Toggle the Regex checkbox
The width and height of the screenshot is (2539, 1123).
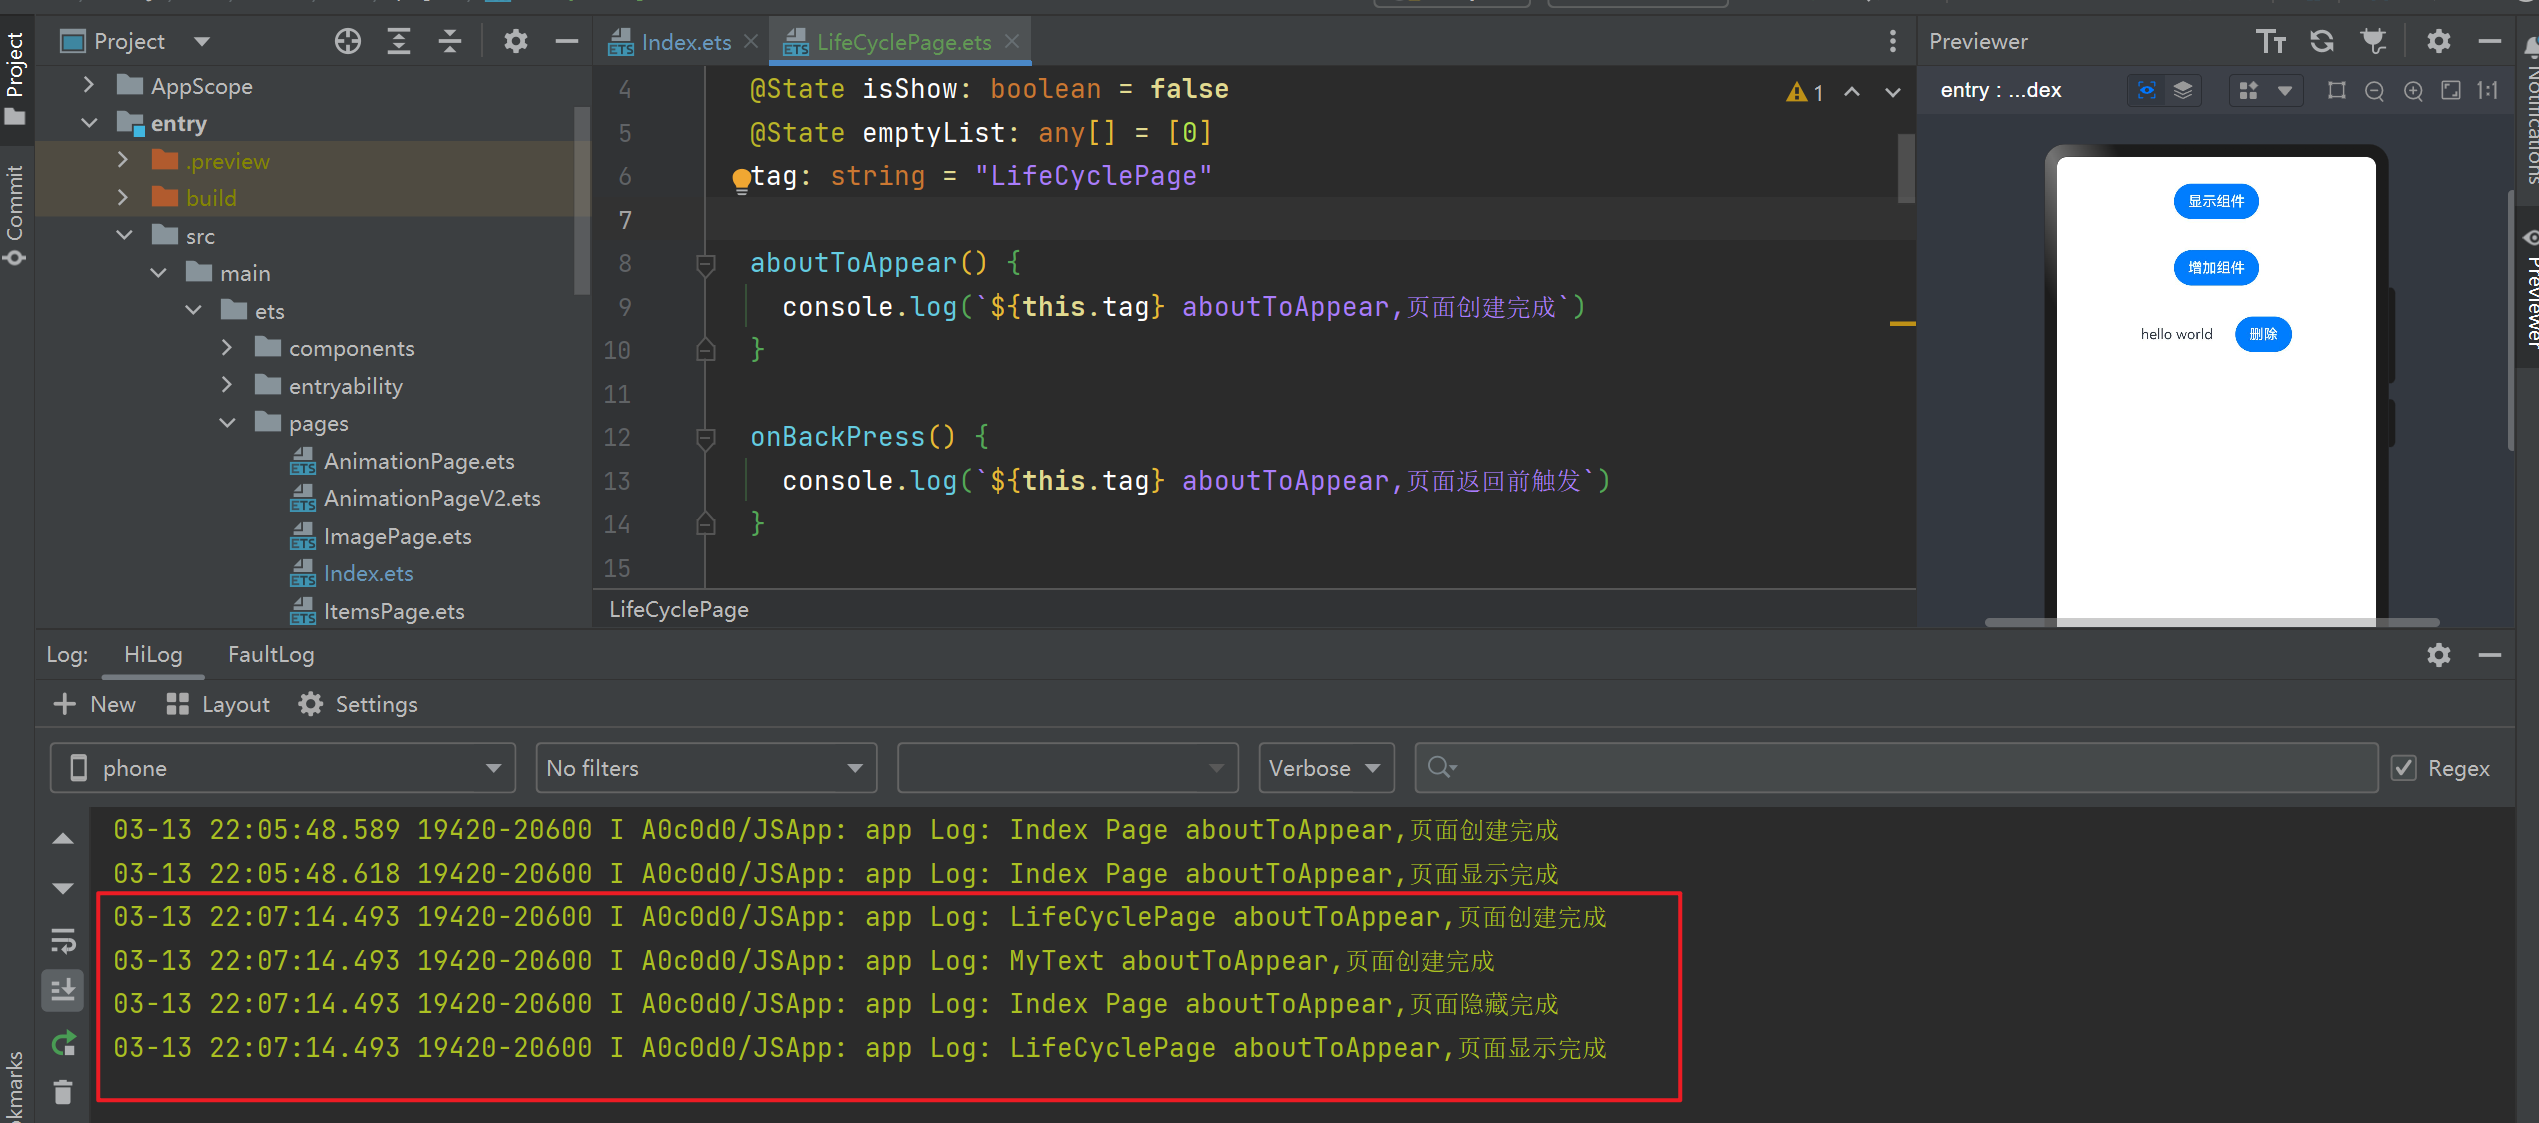2404,768
